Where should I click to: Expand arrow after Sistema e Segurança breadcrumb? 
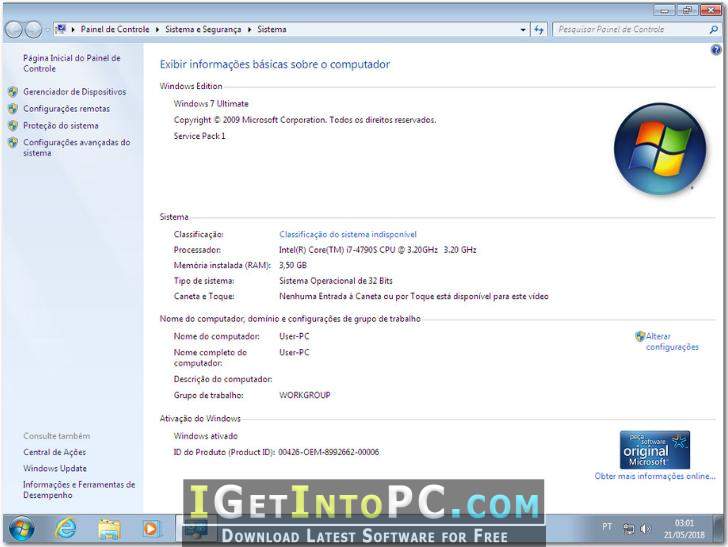pos(249,29)
